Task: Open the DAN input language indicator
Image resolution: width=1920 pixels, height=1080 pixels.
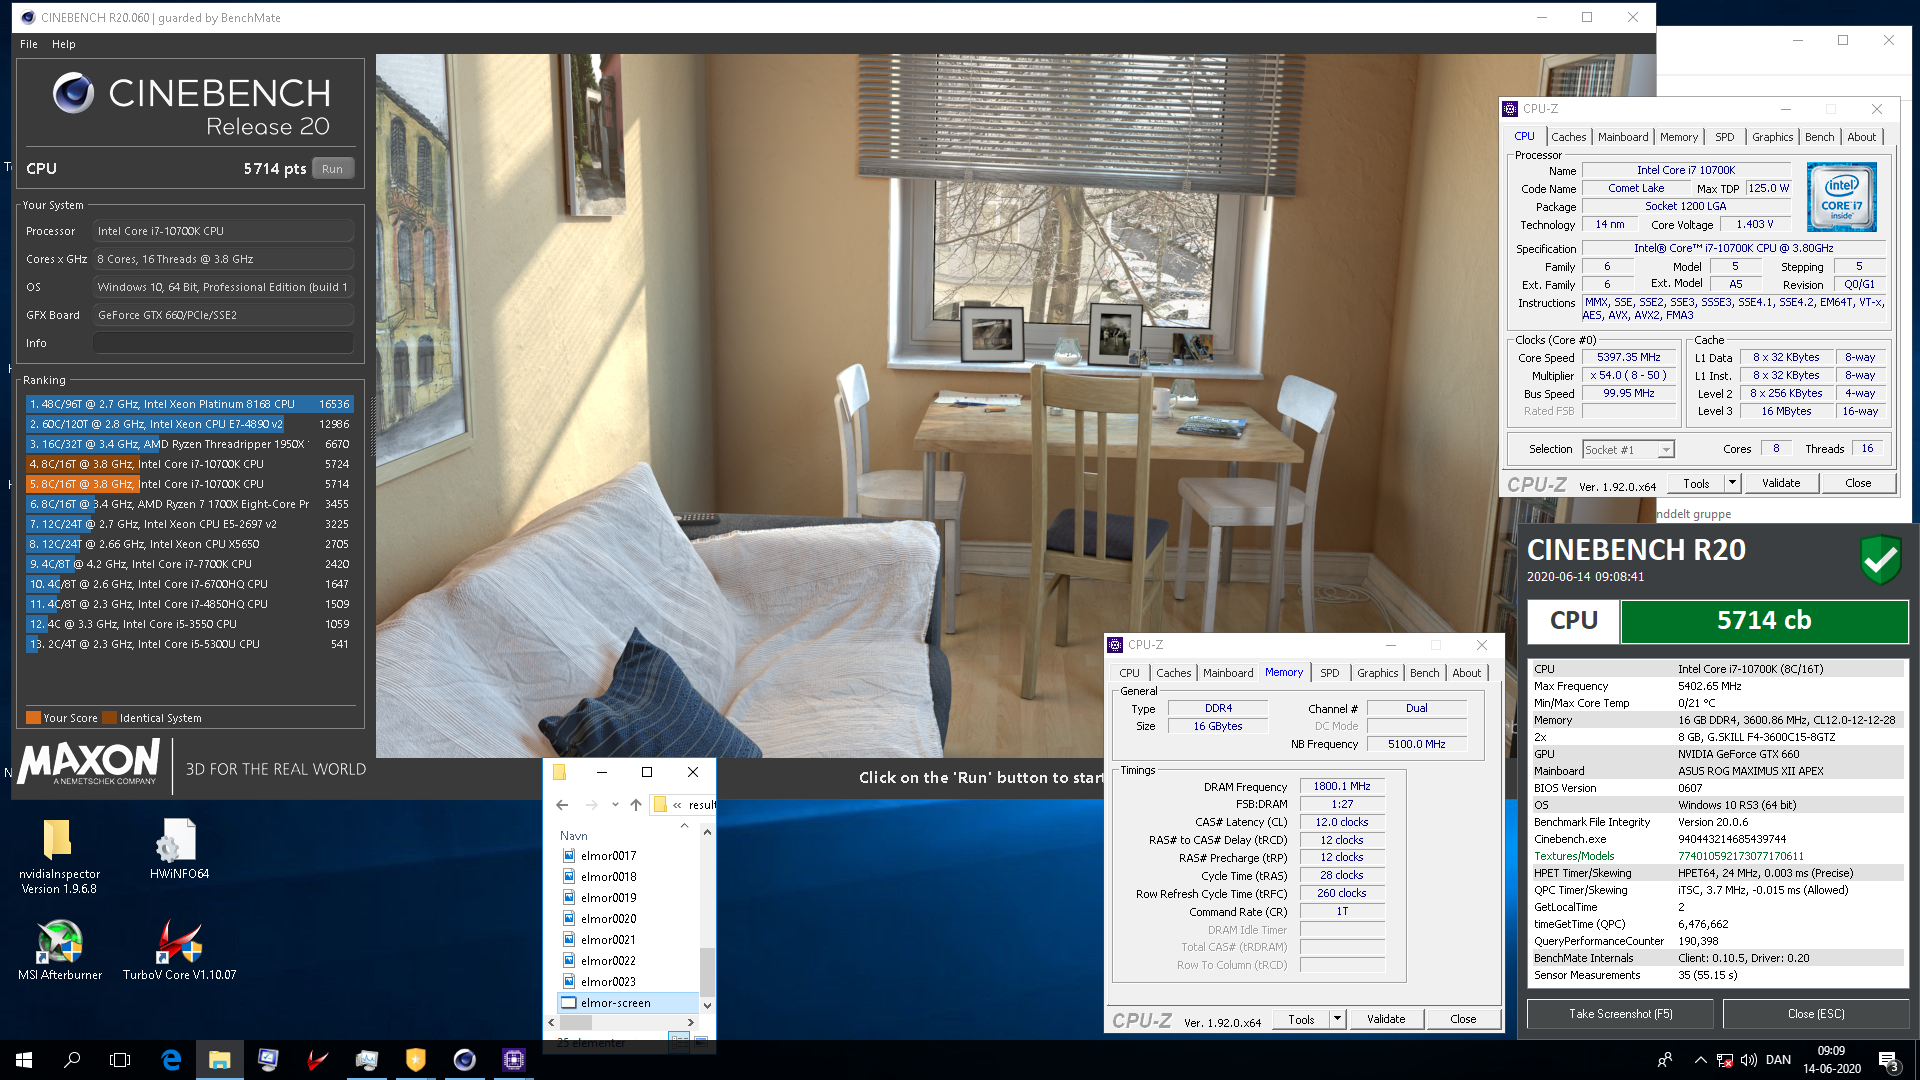Action: click(1778, 1060)
